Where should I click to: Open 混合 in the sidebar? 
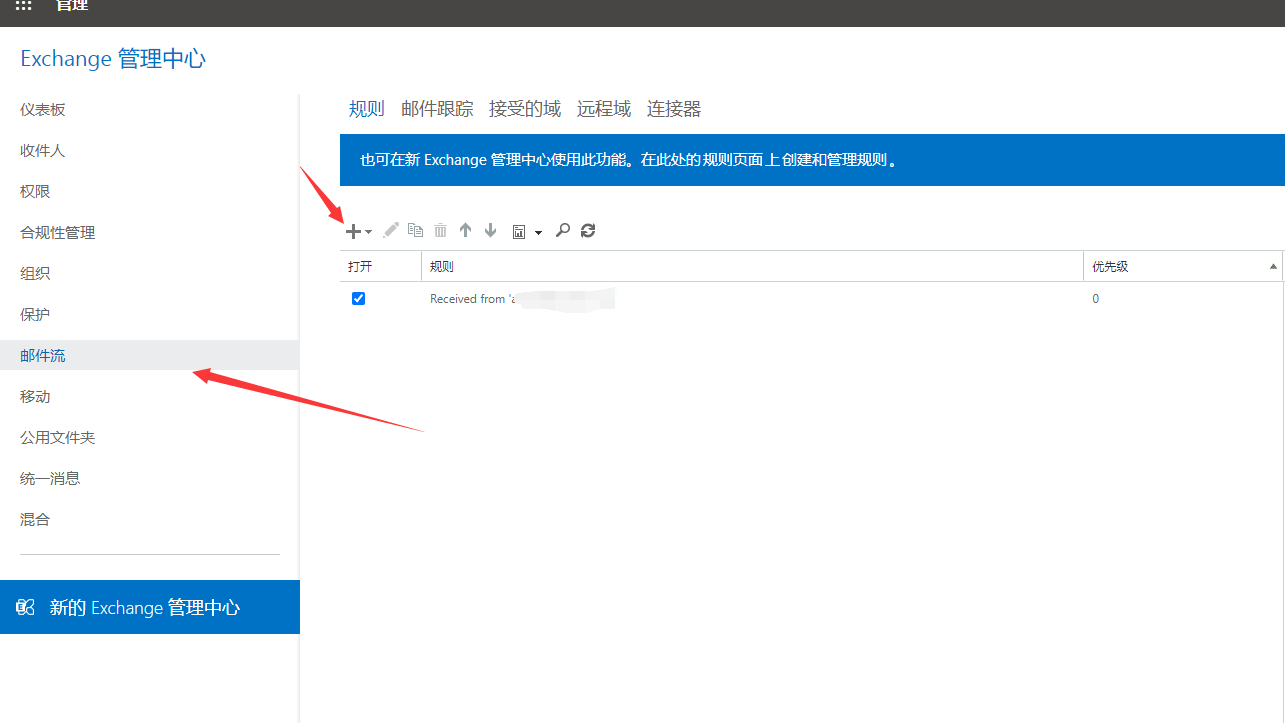click(35, 519)
